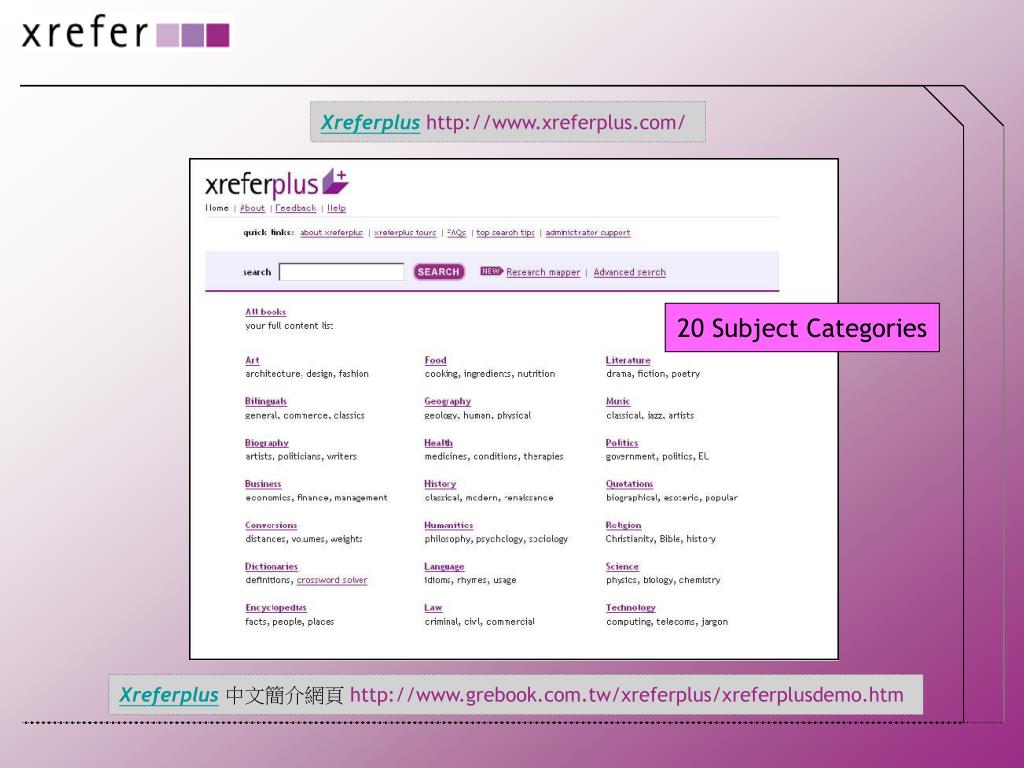
Task: Open the Bilinguals category
Action: [266, 402]
